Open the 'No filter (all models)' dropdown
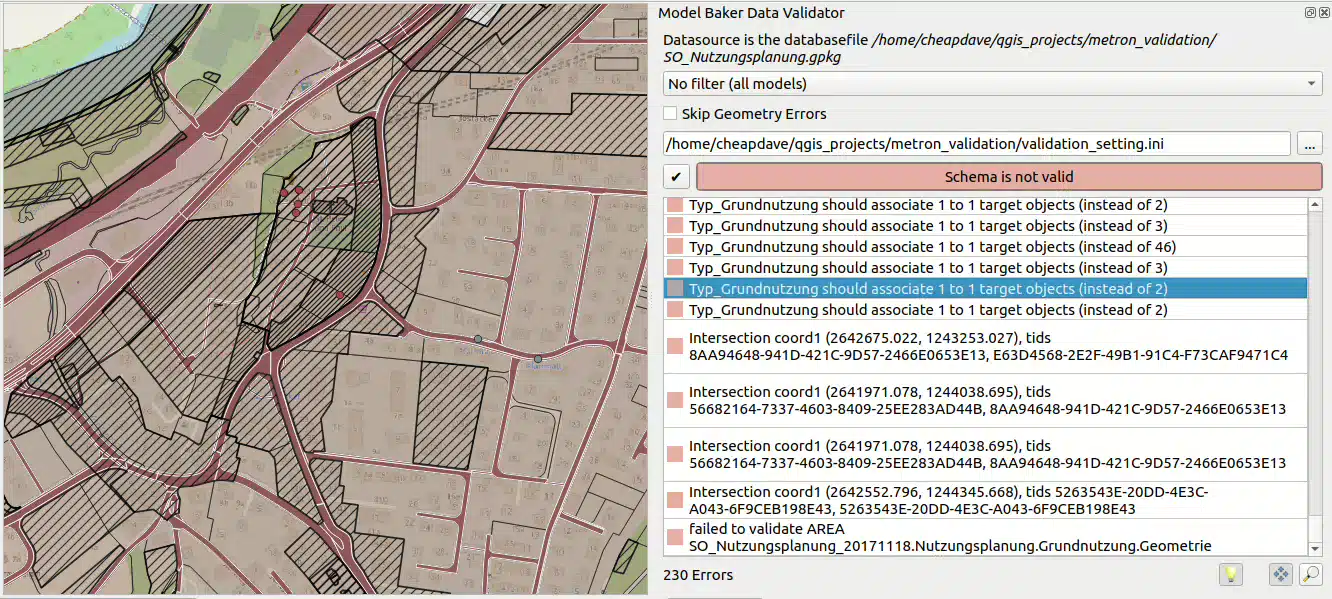 click(x=992, y=84)
